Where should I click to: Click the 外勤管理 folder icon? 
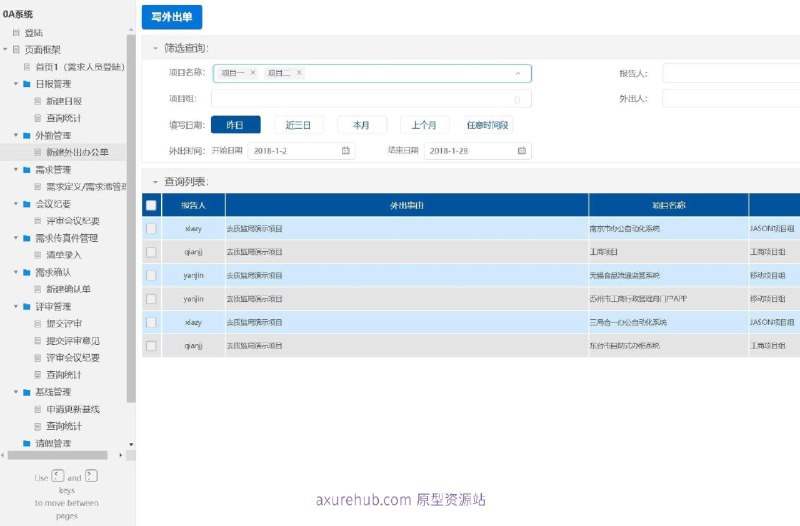tap(27, 136)
